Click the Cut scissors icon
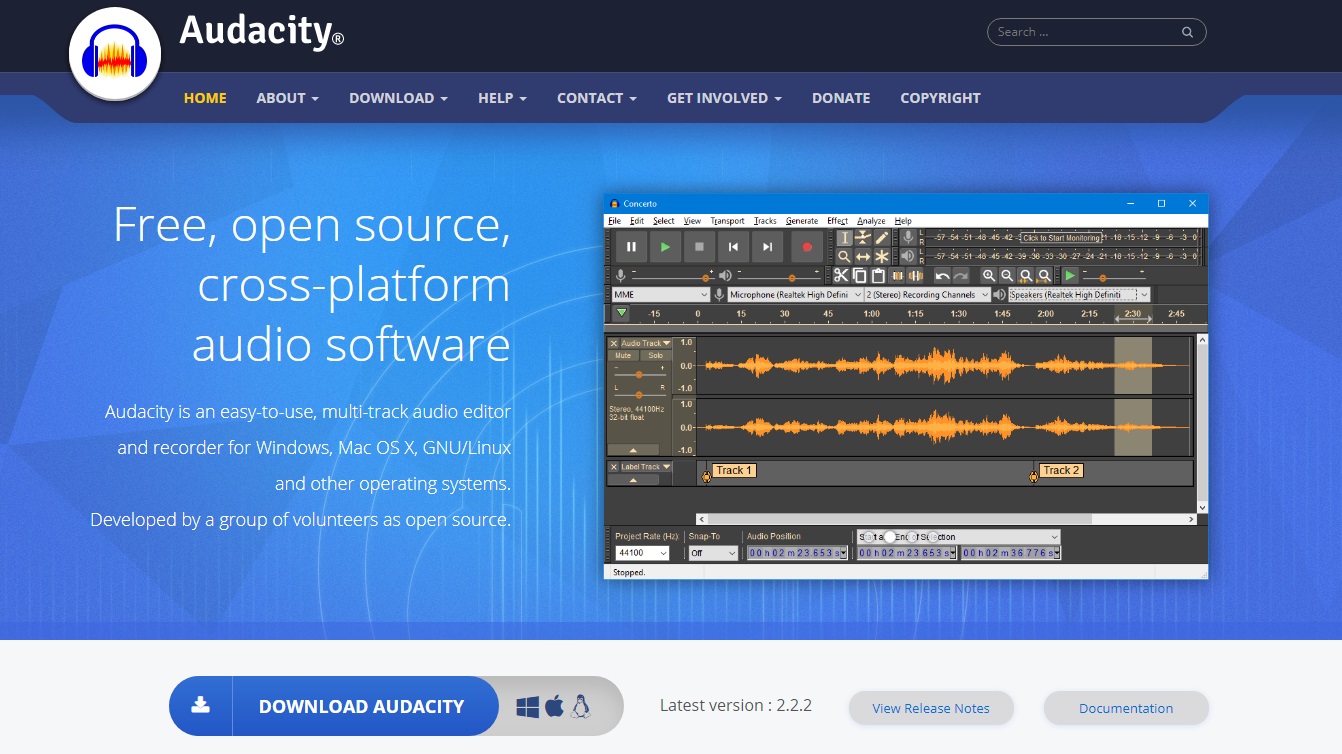 [841, 275]
